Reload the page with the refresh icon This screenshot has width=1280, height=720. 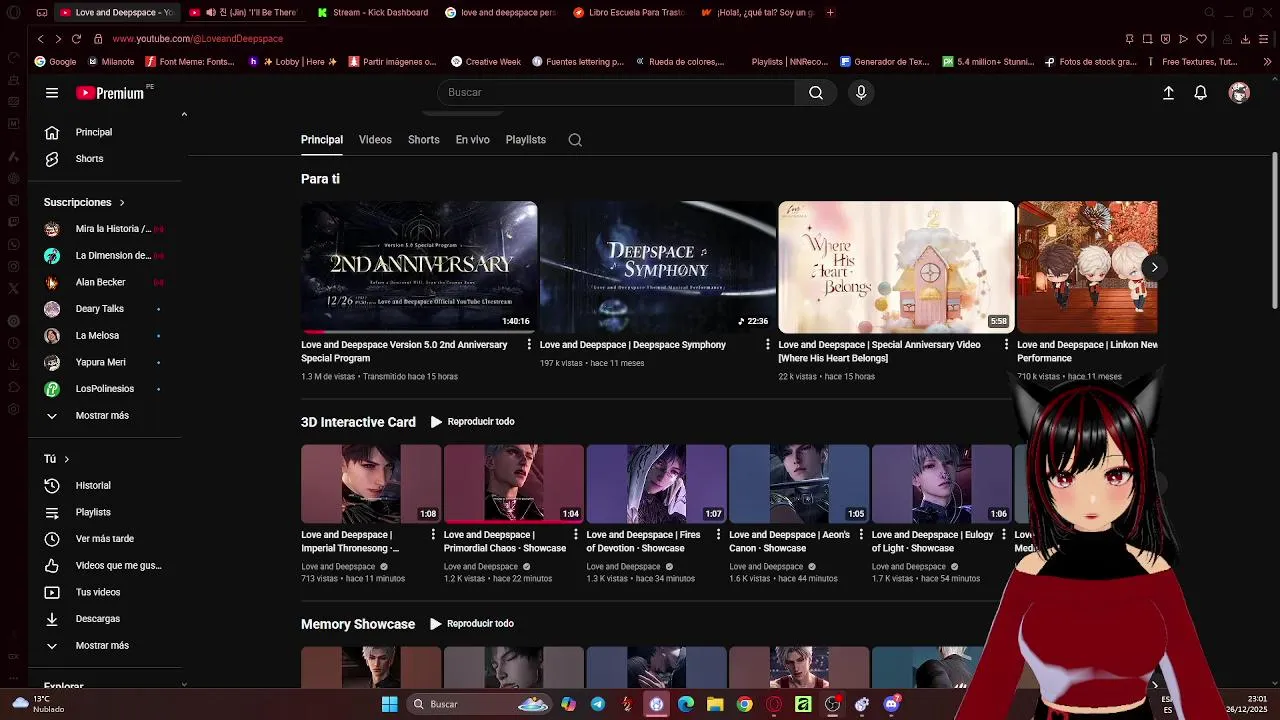pos(76,39)
